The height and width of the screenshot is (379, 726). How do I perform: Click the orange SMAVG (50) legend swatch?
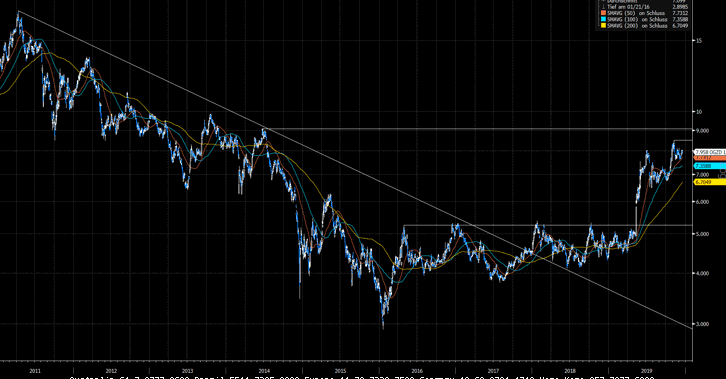[x=603, y=13]
